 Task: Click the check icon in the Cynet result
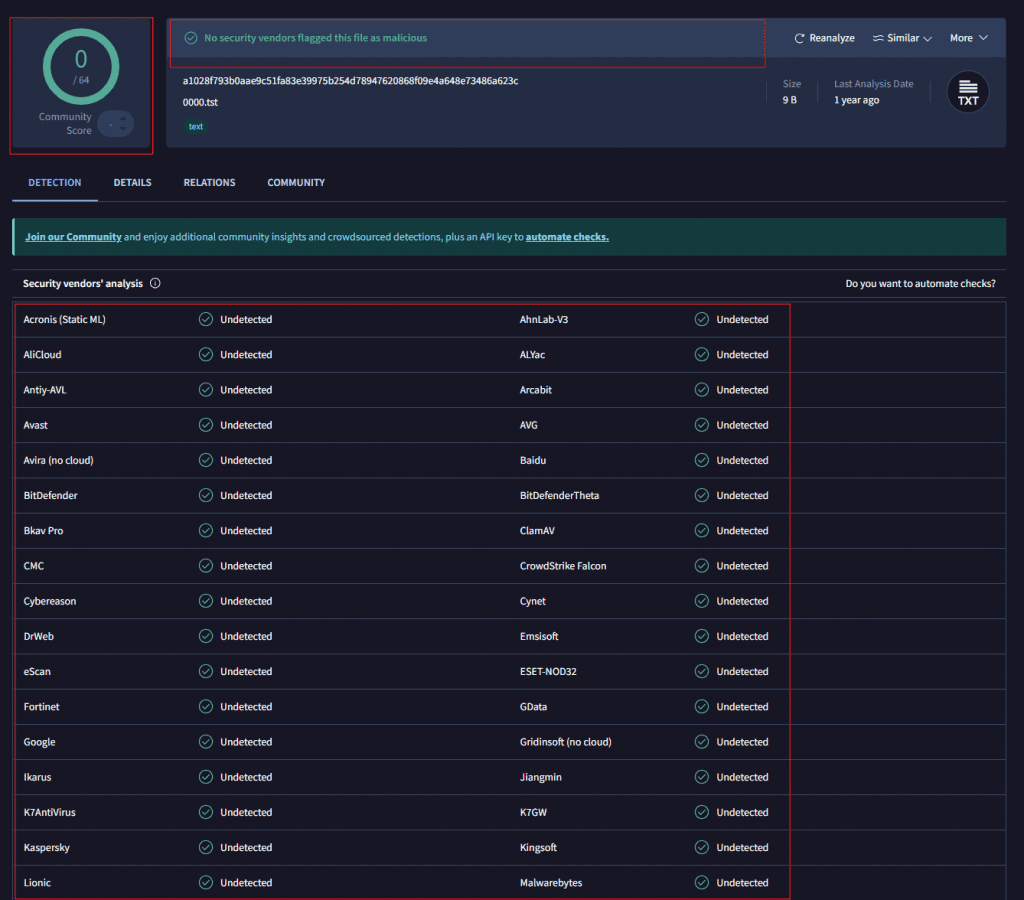coord(702,602)
